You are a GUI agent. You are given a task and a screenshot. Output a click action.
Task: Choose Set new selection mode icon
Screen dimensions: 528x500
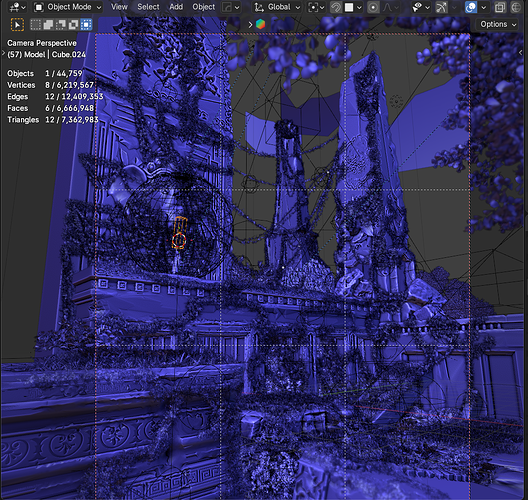[x=36, y=24]
